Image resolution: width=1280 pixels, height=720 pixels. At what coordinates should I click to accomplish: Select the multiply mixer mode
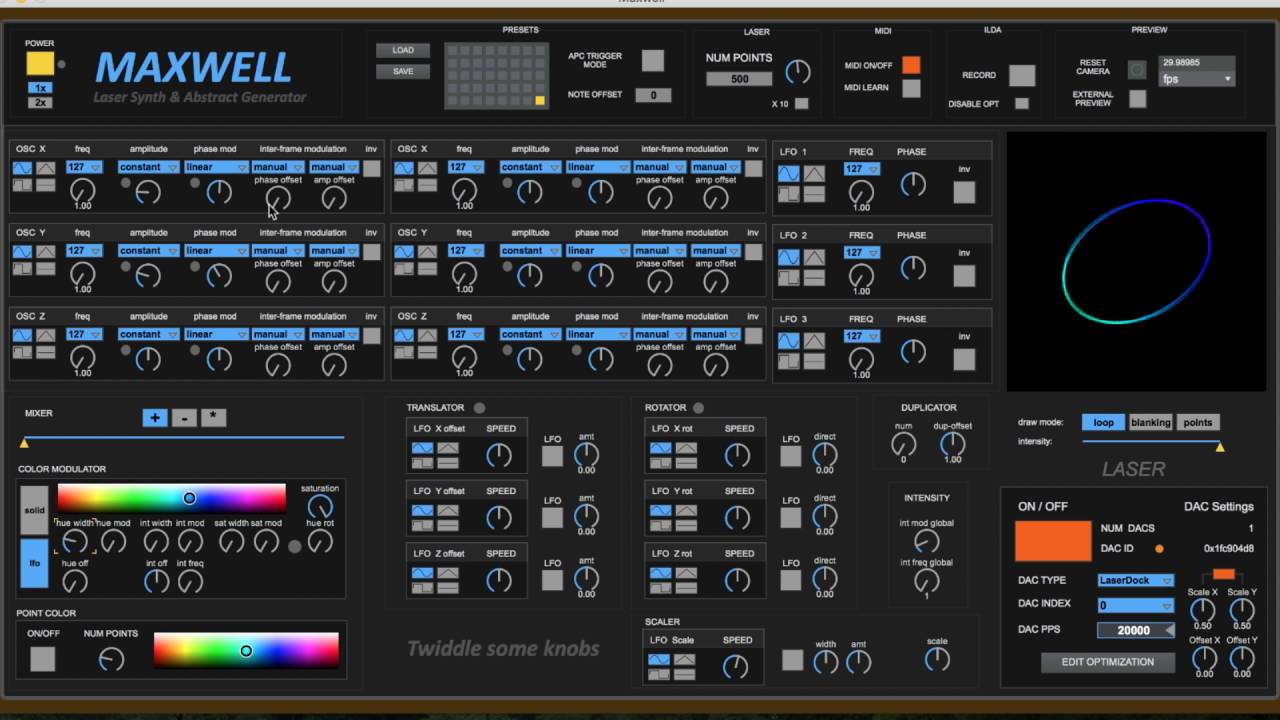[x=213, y=418]
